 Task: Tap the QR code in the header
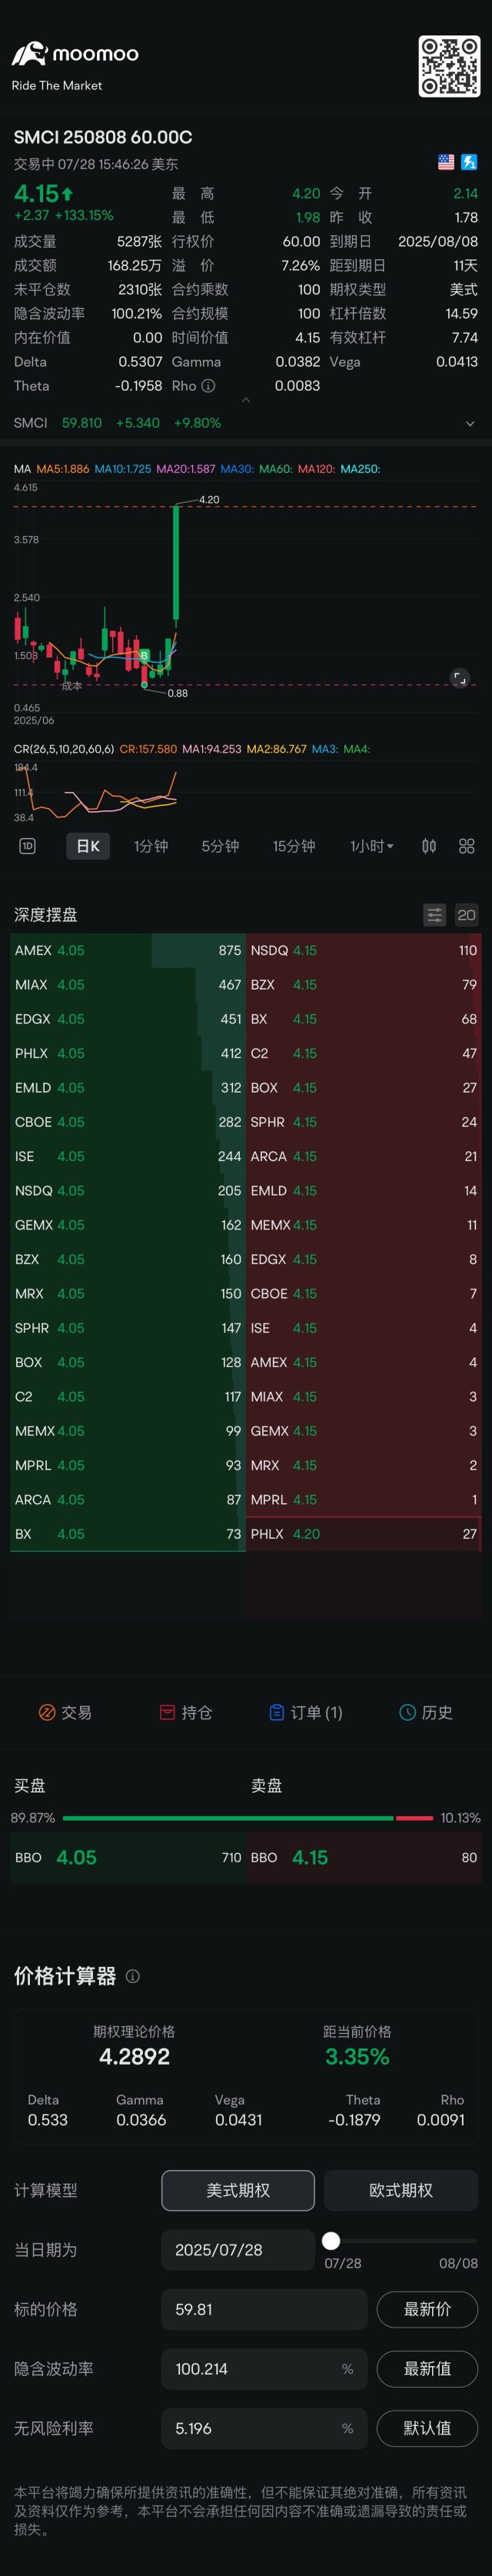(449, 66)
